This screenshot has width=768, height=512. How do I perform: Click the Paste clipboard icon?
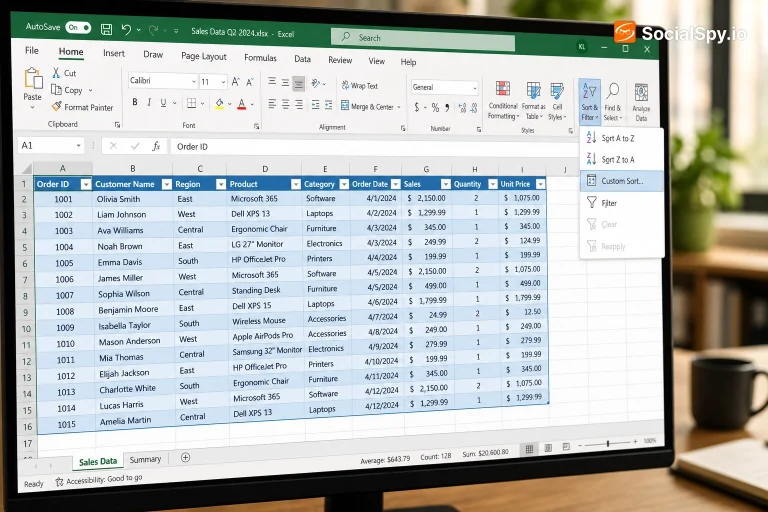33,80
